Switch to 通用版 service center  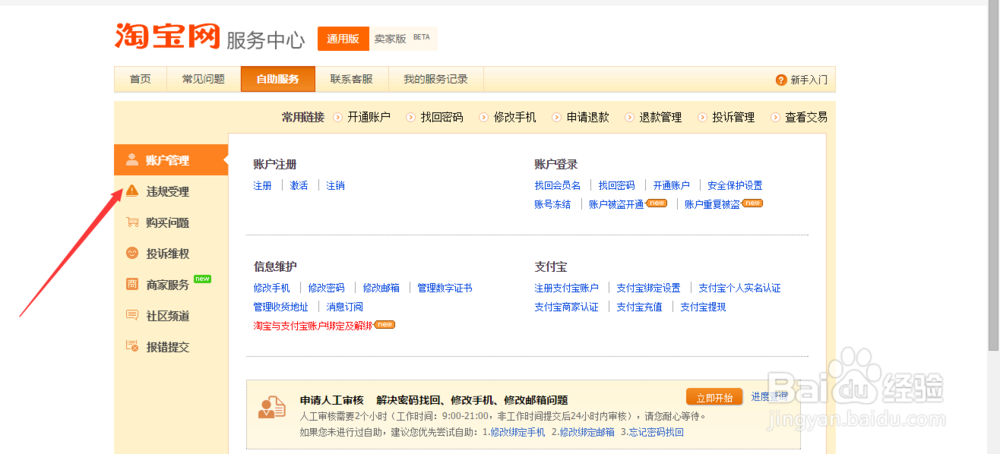click(x=343, y=38)
